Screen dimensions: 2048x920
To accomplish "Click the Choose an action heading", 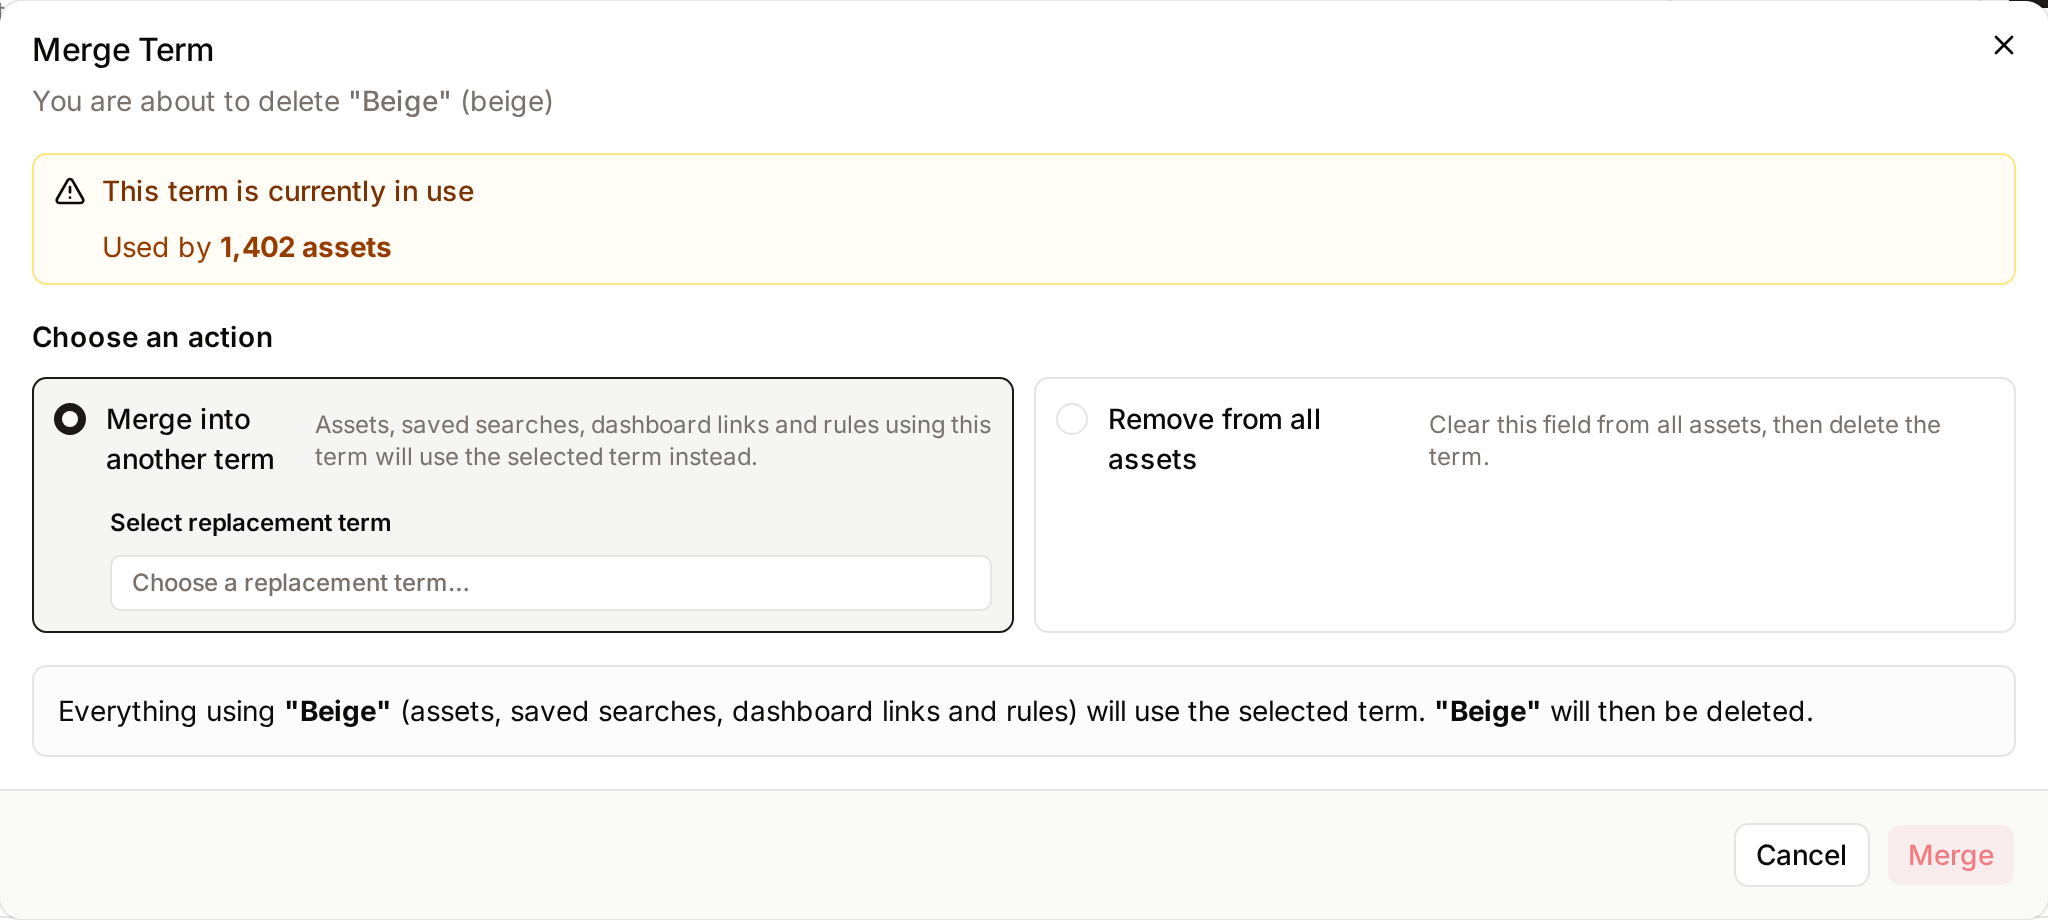I will click(x=153, y=337).
